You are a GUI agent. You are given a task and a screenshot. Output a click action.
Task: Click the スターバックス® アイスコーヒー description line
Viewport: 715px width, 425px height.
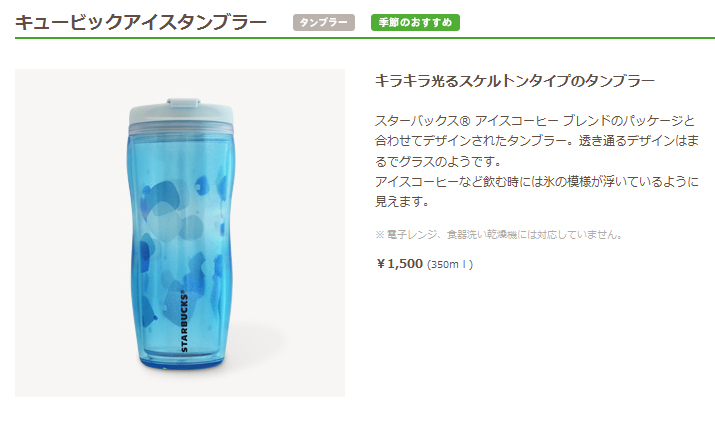(x=534, y=121)
